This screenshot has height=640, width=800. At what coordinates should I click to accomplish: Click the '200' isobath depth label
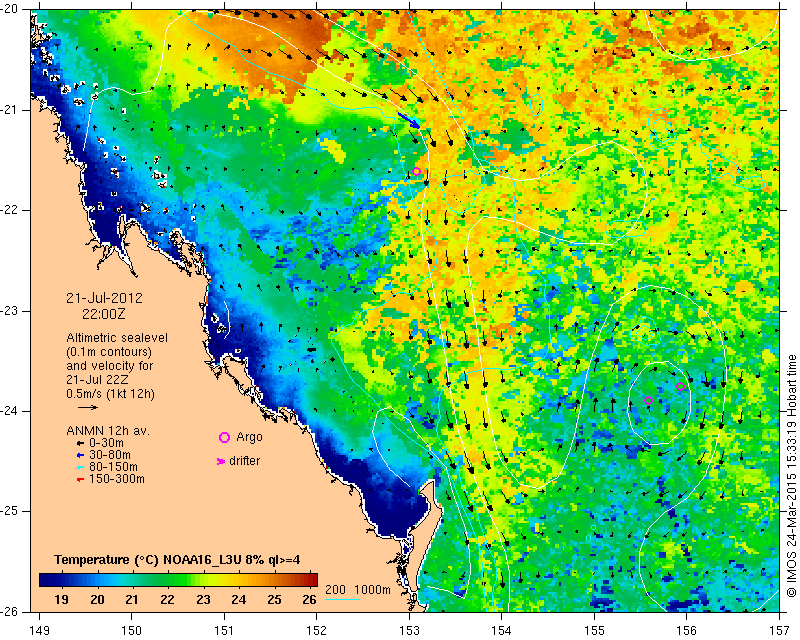tap(335, 590)
